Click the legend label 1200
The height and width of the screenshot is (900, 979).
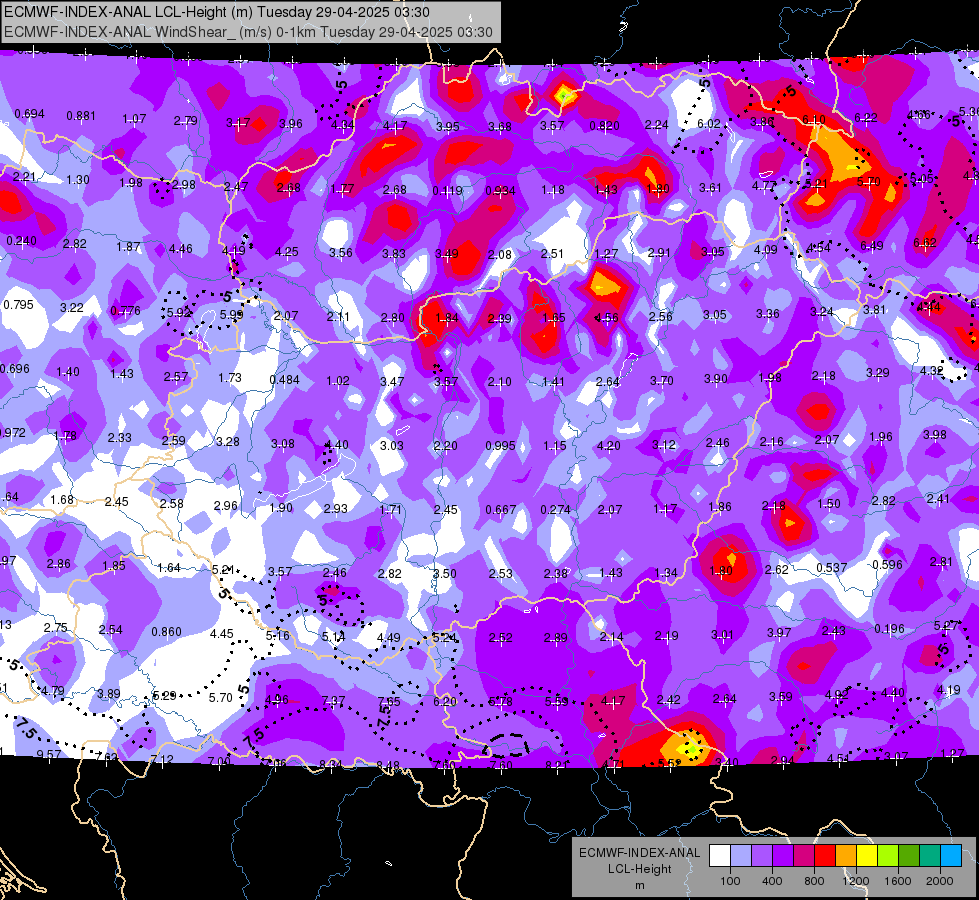tap(856, 881)
